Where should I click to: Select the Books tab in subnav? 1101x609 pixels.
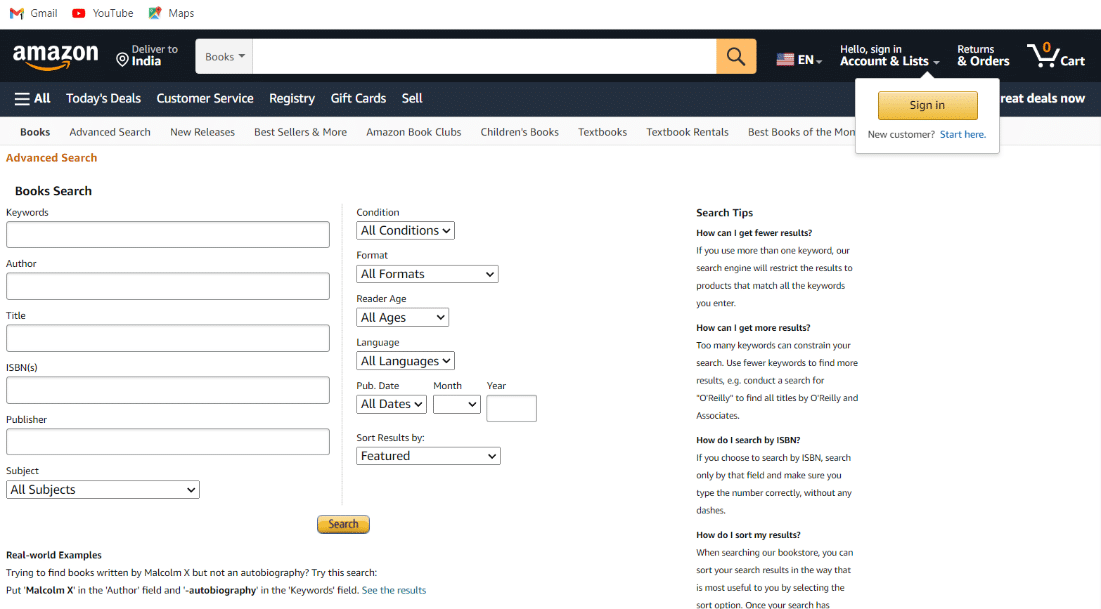(x=35, y=132)
